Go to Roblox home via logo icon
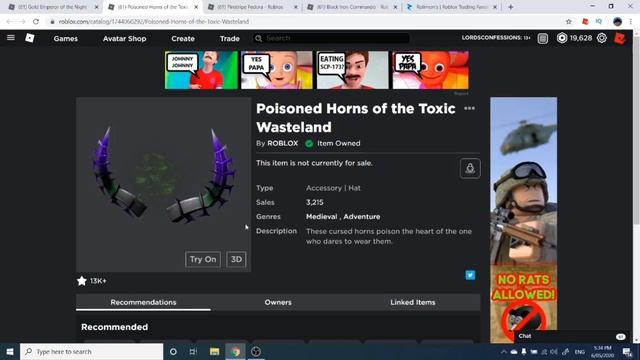The height and width of the screenshot is (360, 640). pyautogui.click(x=30, y=38)
